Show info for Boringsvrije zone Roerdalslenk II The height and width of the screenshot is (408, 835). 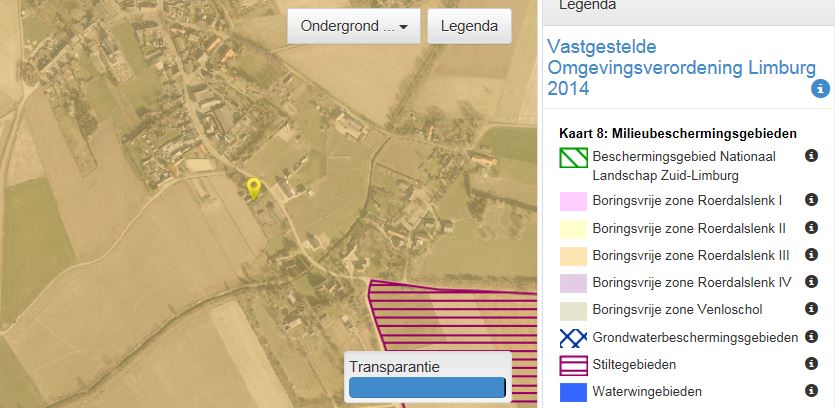811,228
